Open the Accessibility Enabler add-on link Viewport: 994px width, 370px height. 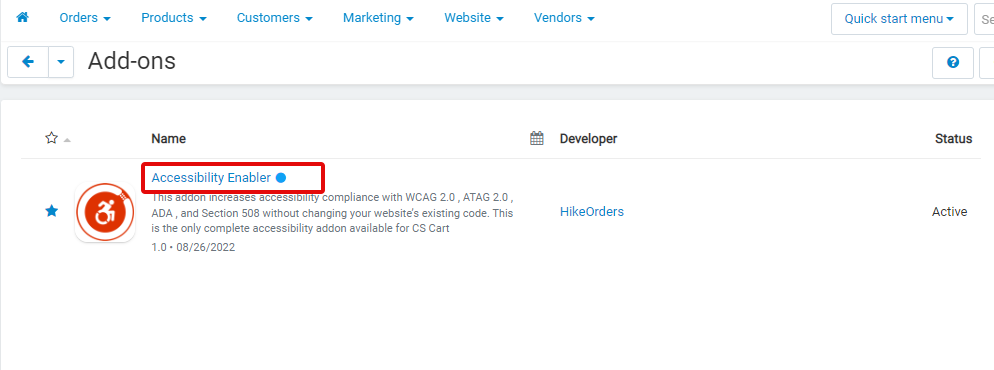click(x=211, y=178)
